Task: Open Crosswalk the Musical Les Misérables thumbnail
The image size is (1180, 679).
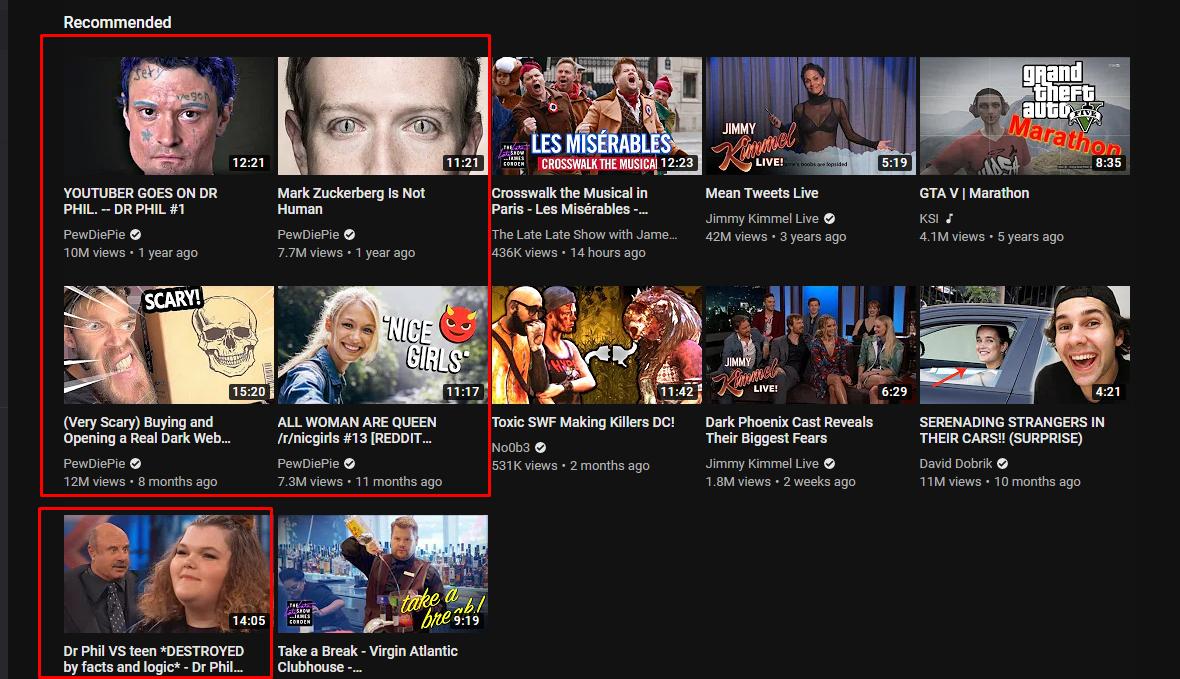Action: pyautogui.click(x=597, y=116)
